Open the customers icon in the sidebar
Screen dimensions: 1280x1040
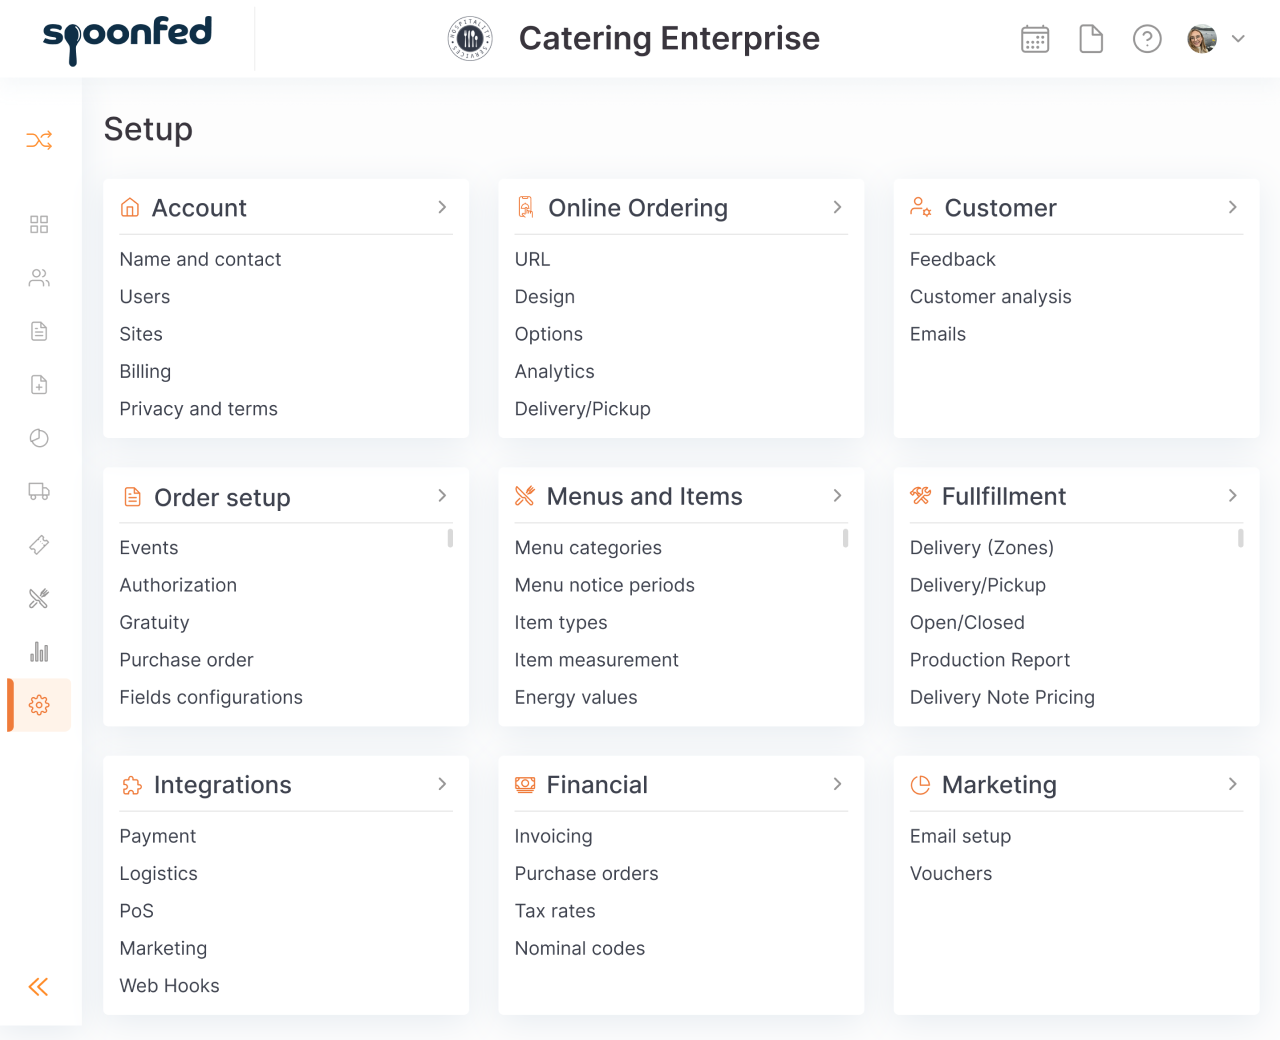[x=39, y=277]
